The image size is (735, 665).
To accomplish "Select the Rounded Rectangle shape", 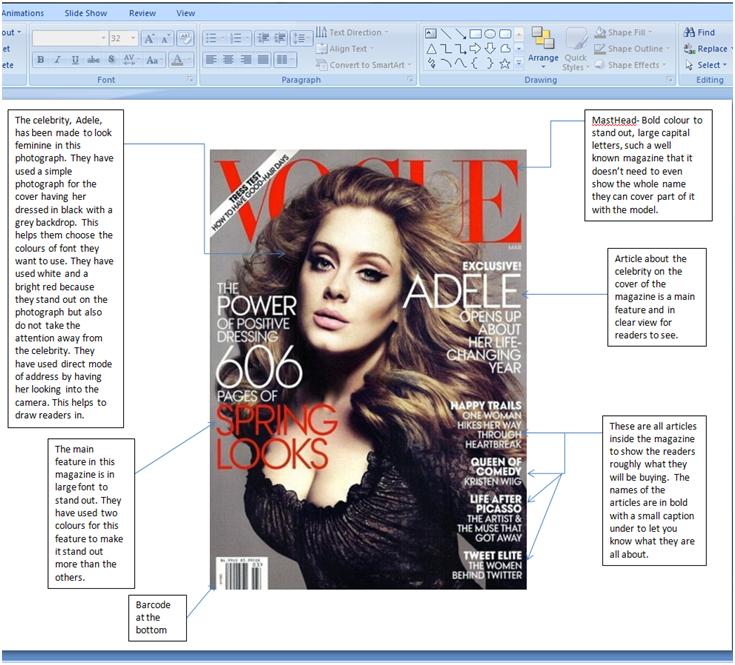I will 505,33.
